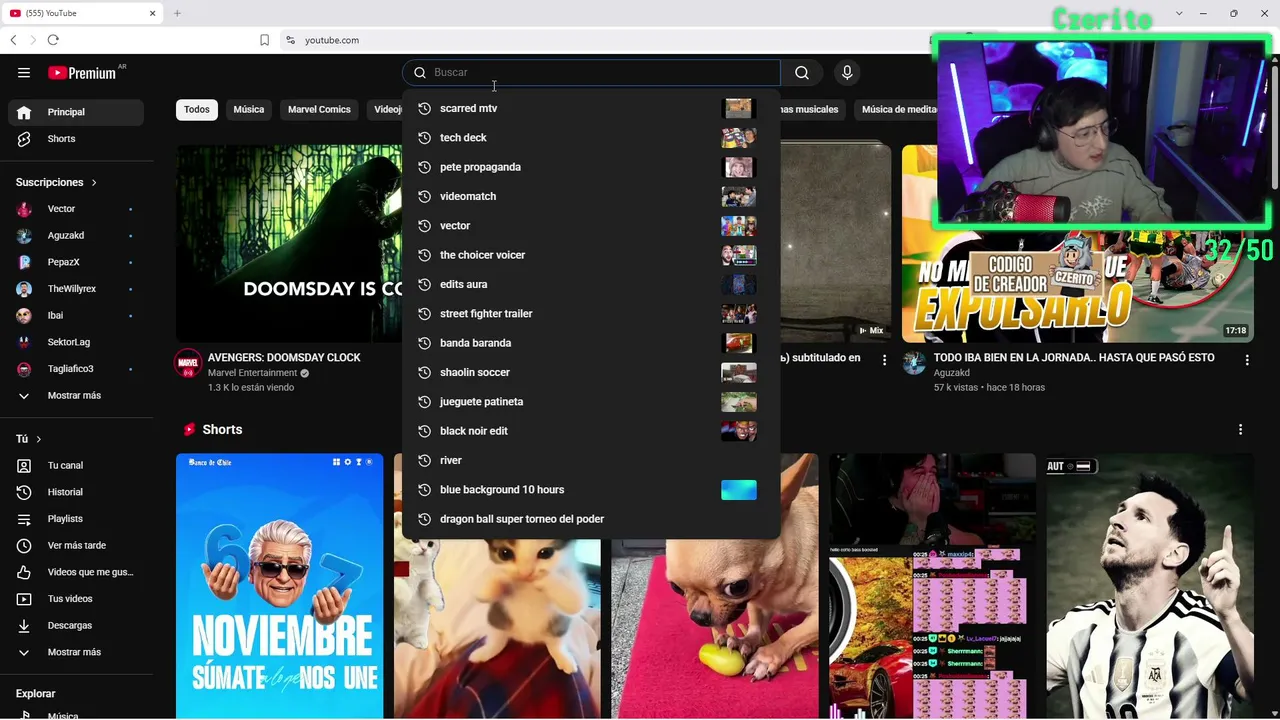Choose 'edits aura' search suggestion
The width and height of the screenshot is (1280, 720).
click(591, 284)
